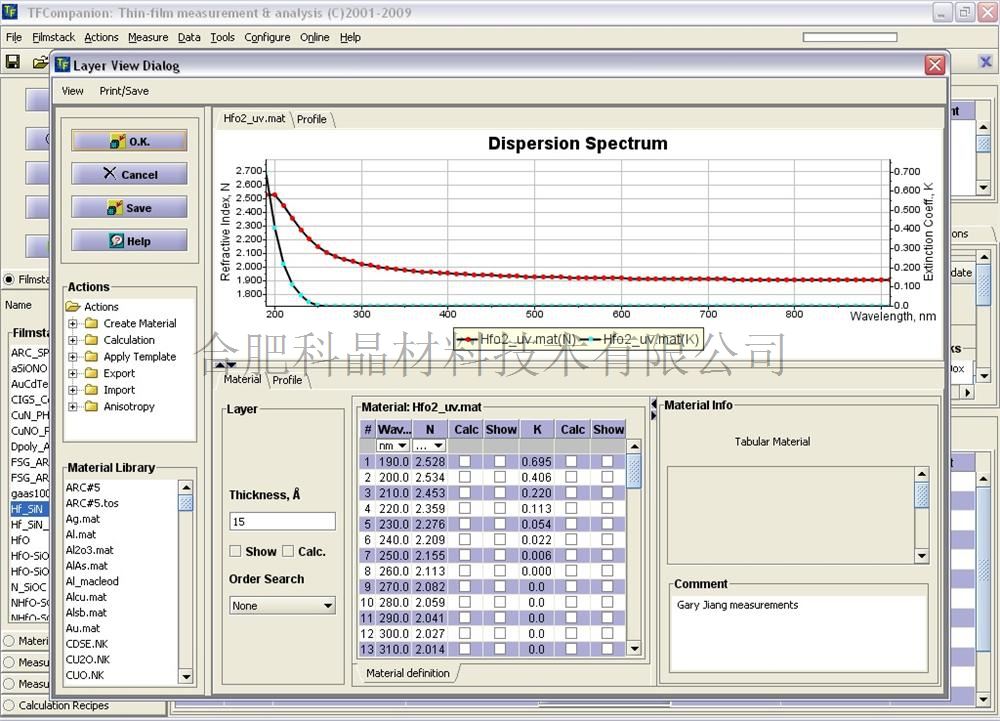
Task: Click the Comment text area
Action: tap(799, 633)
